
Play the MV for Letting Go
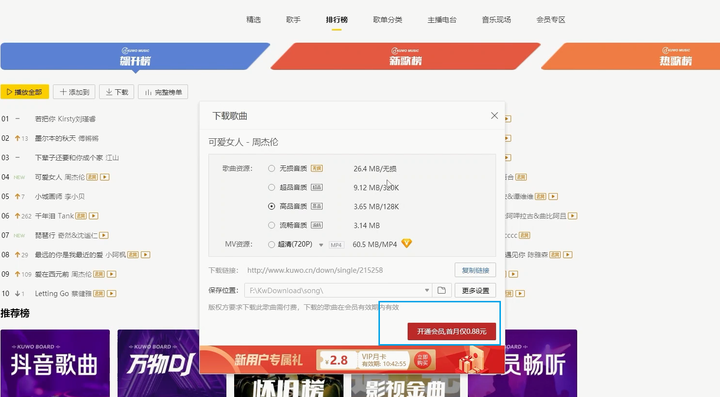111,293
